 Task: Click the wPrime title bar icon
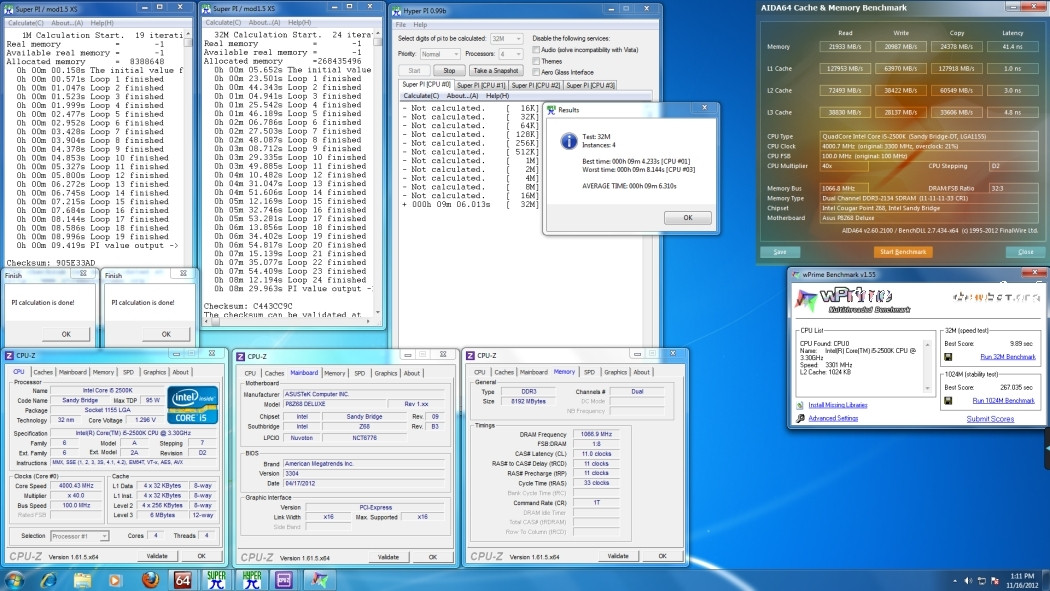[x=796, y=274]
